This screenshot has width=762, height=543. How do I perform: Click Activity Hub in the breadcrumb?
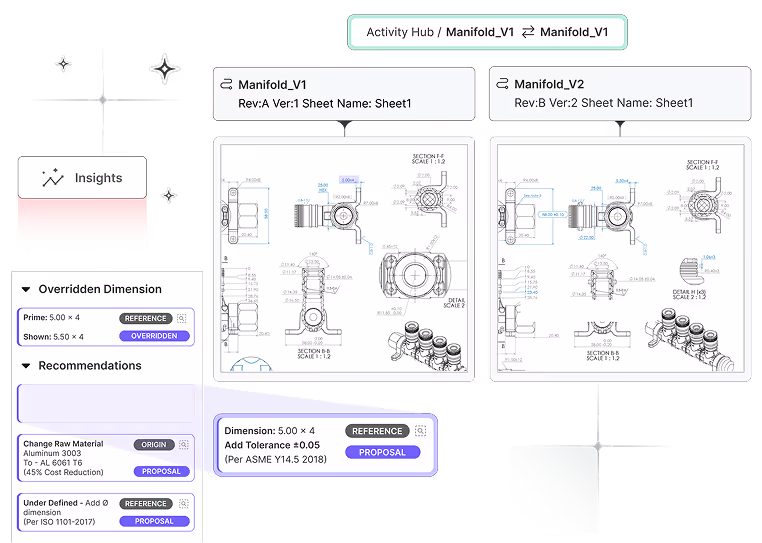(400, 32)
